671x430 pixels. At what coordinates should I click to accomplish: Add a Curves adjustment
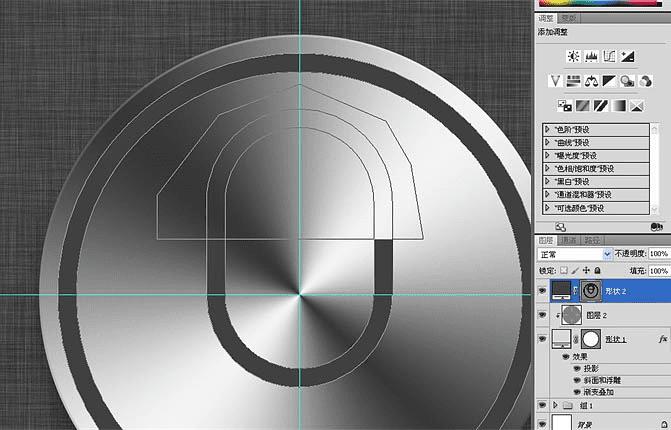609,56
